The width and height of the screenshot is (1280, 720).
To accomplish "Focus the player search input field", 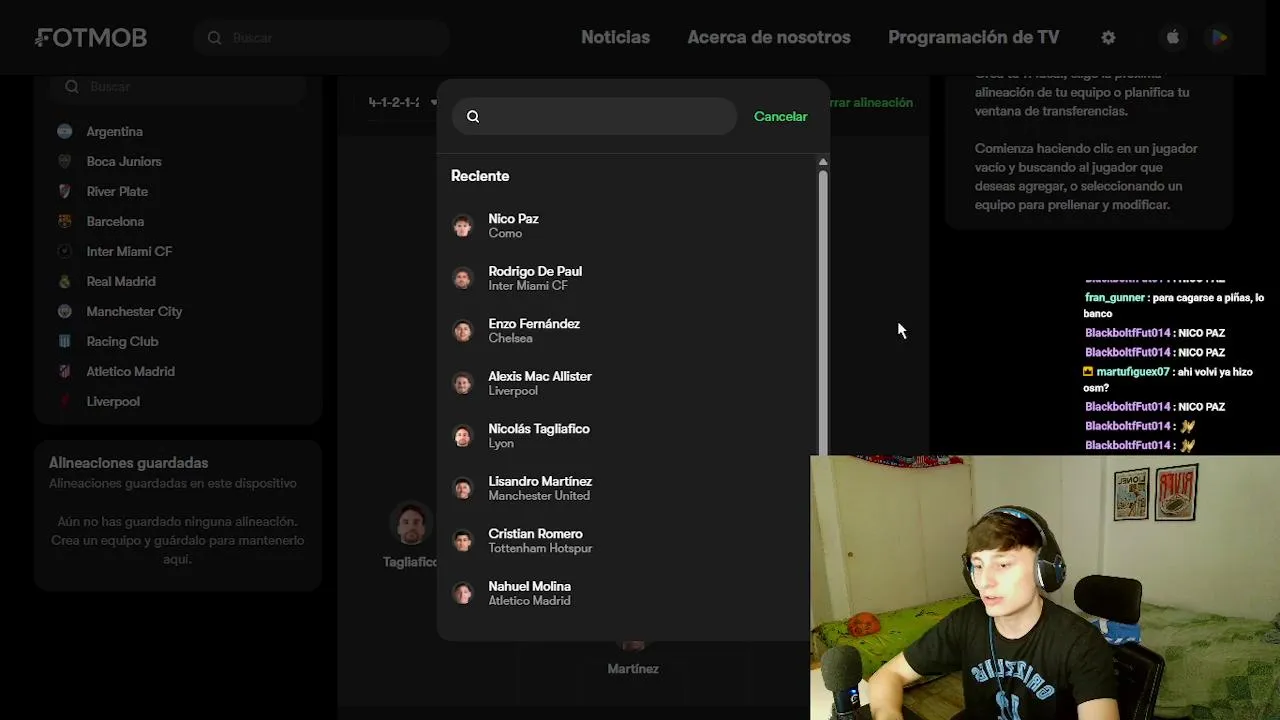I will [x=594, y=116].
